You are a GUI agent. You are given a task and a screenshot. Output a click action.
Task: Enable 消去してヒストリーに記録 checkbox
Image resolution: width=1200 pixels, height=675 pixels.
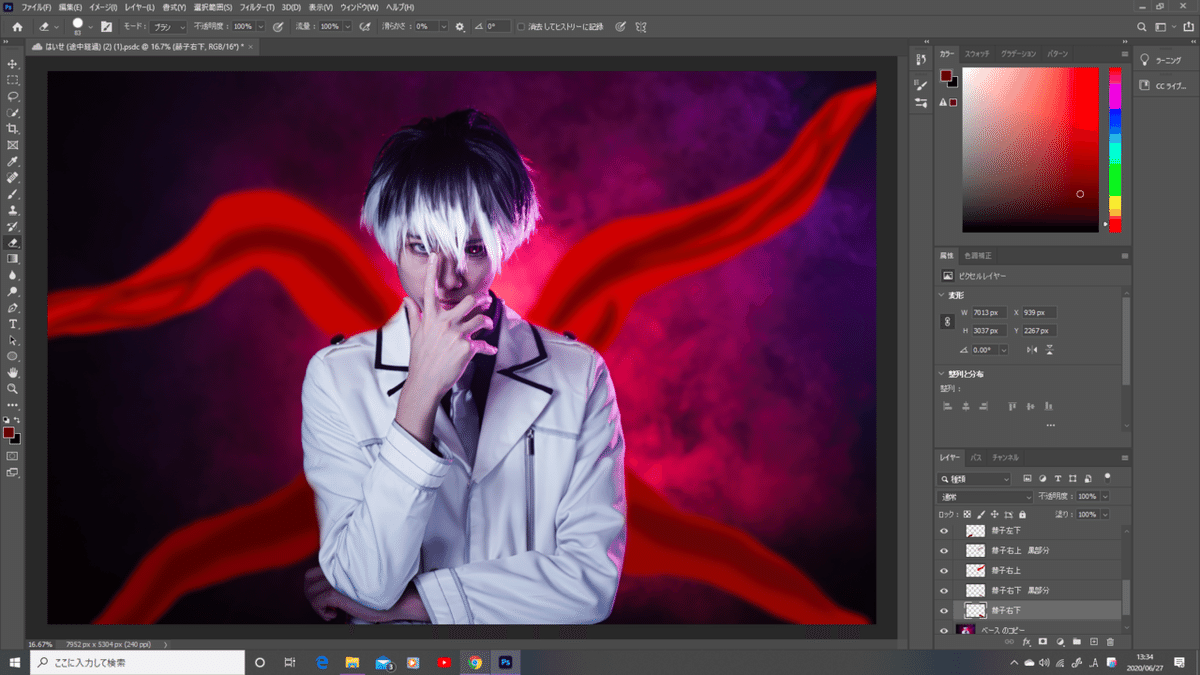(x=521, y=26)
